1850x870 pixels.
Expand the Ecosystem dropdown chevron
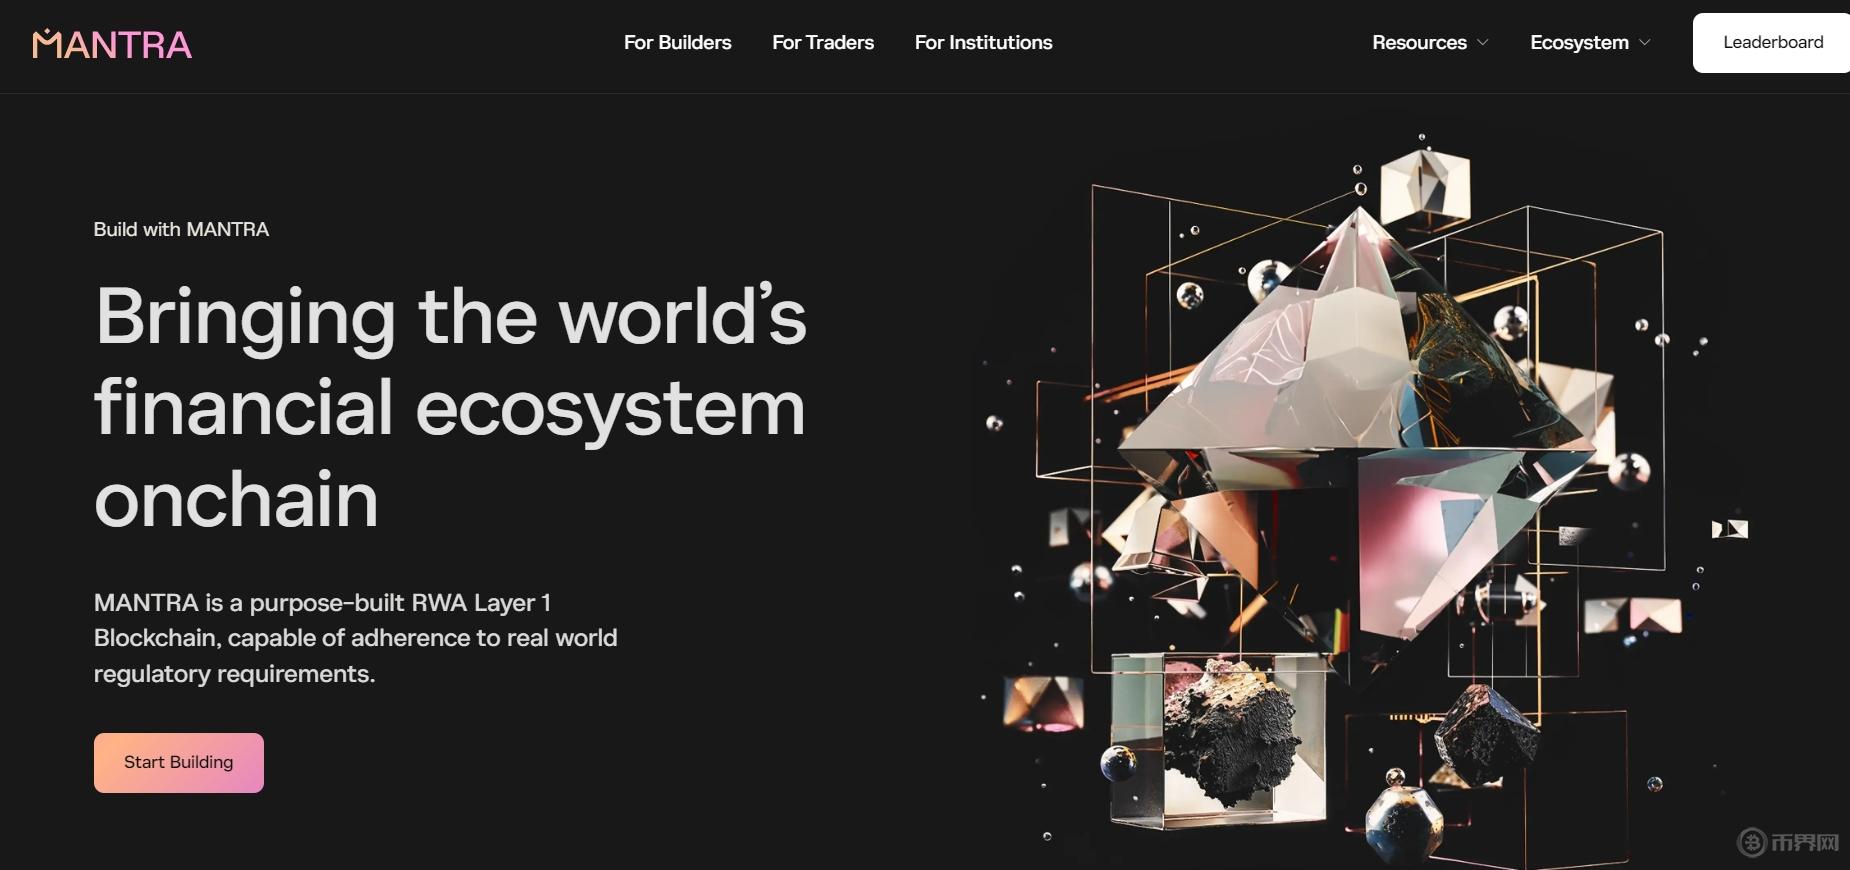[x=1645, y=43]
